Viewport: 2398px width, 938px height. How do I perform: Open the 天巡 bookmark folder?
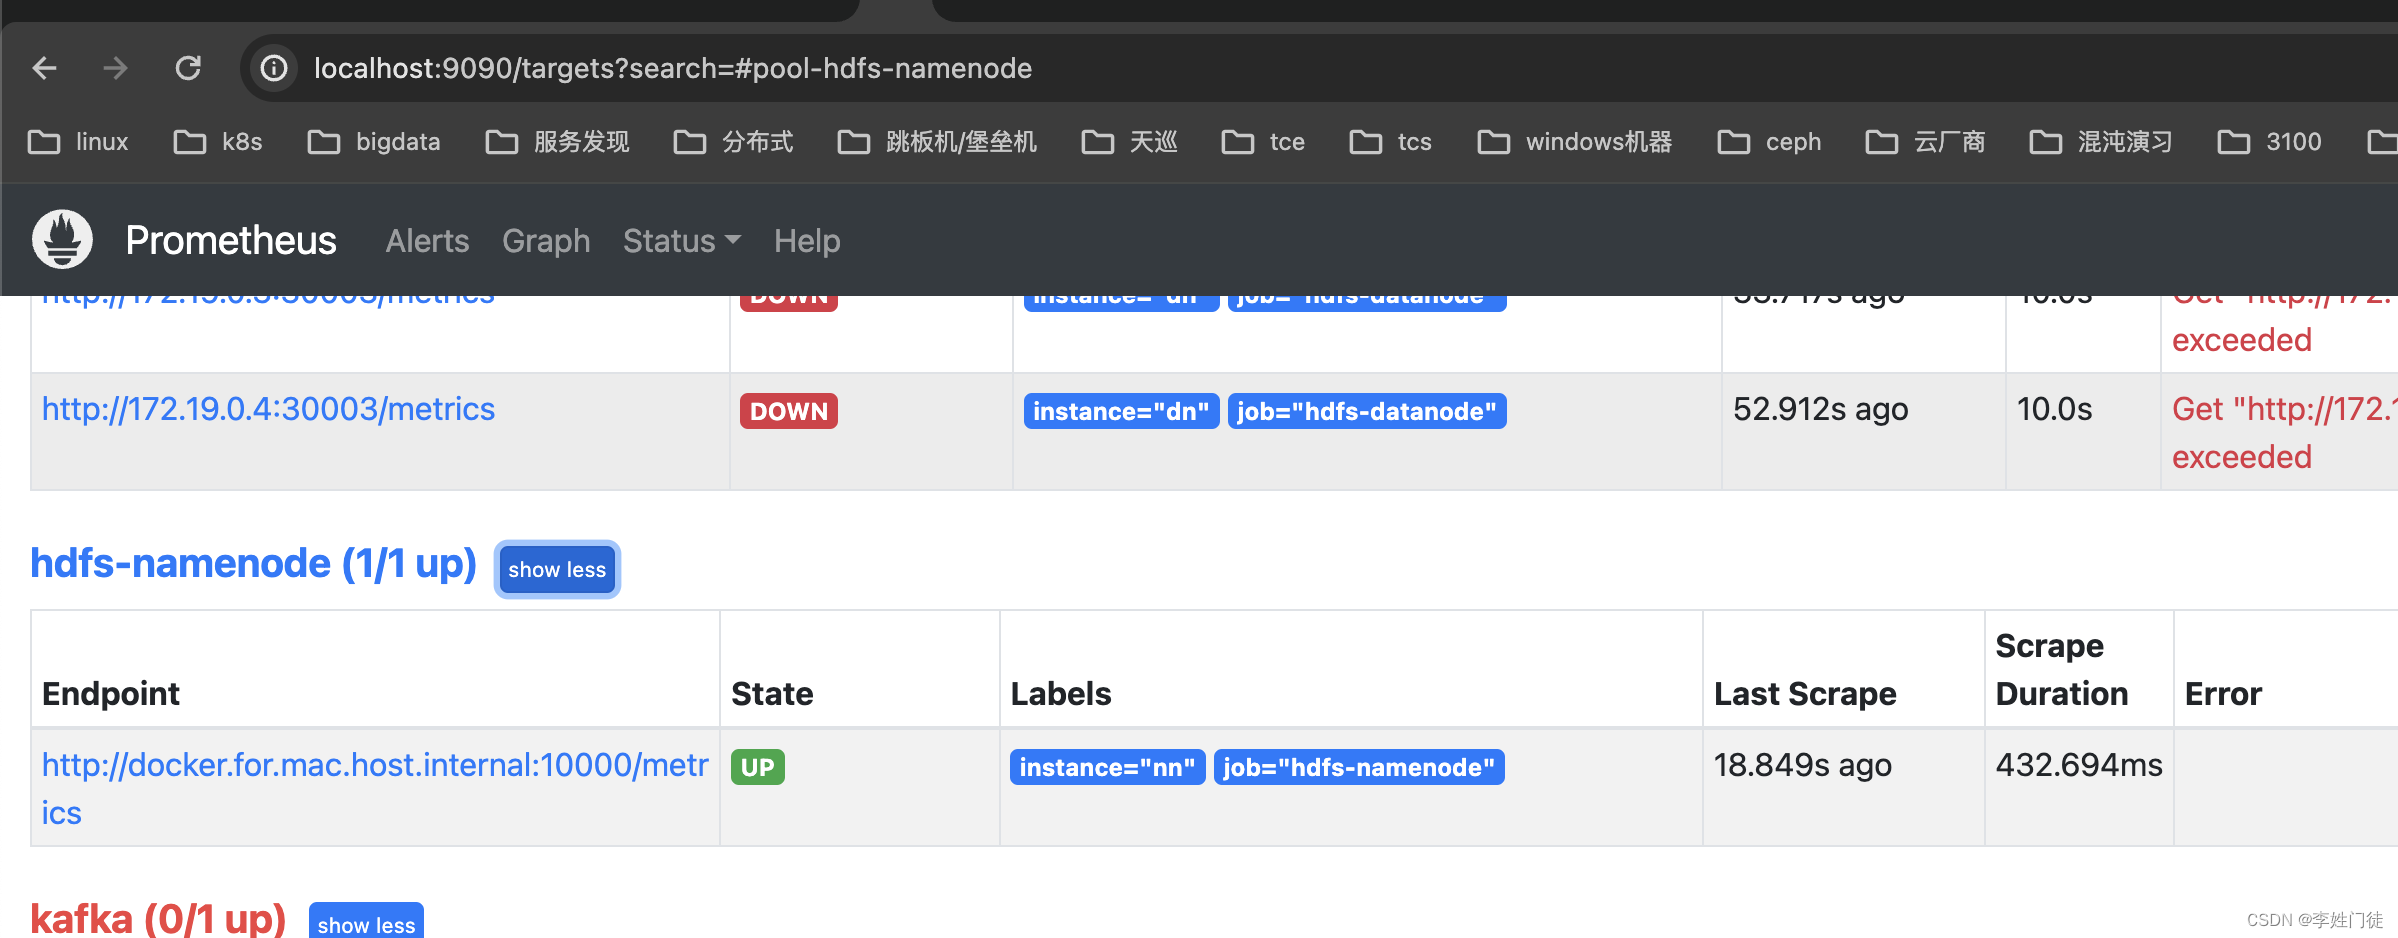pos(1129,142)
